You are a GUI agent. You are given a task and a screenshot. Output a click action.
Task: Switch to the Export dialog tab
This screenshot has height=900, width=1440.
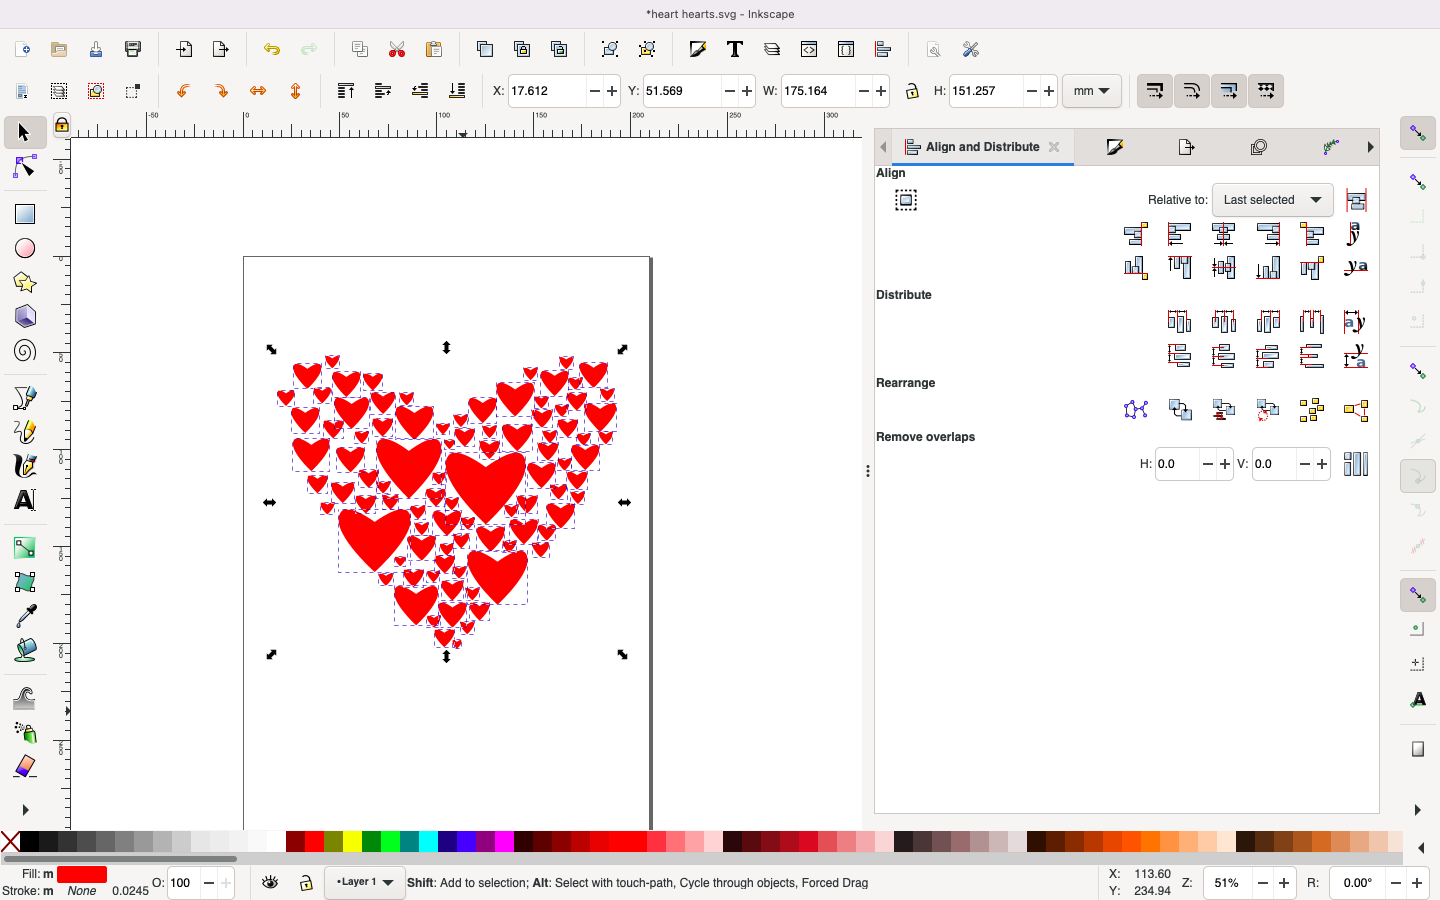(x=1186, y=147)
